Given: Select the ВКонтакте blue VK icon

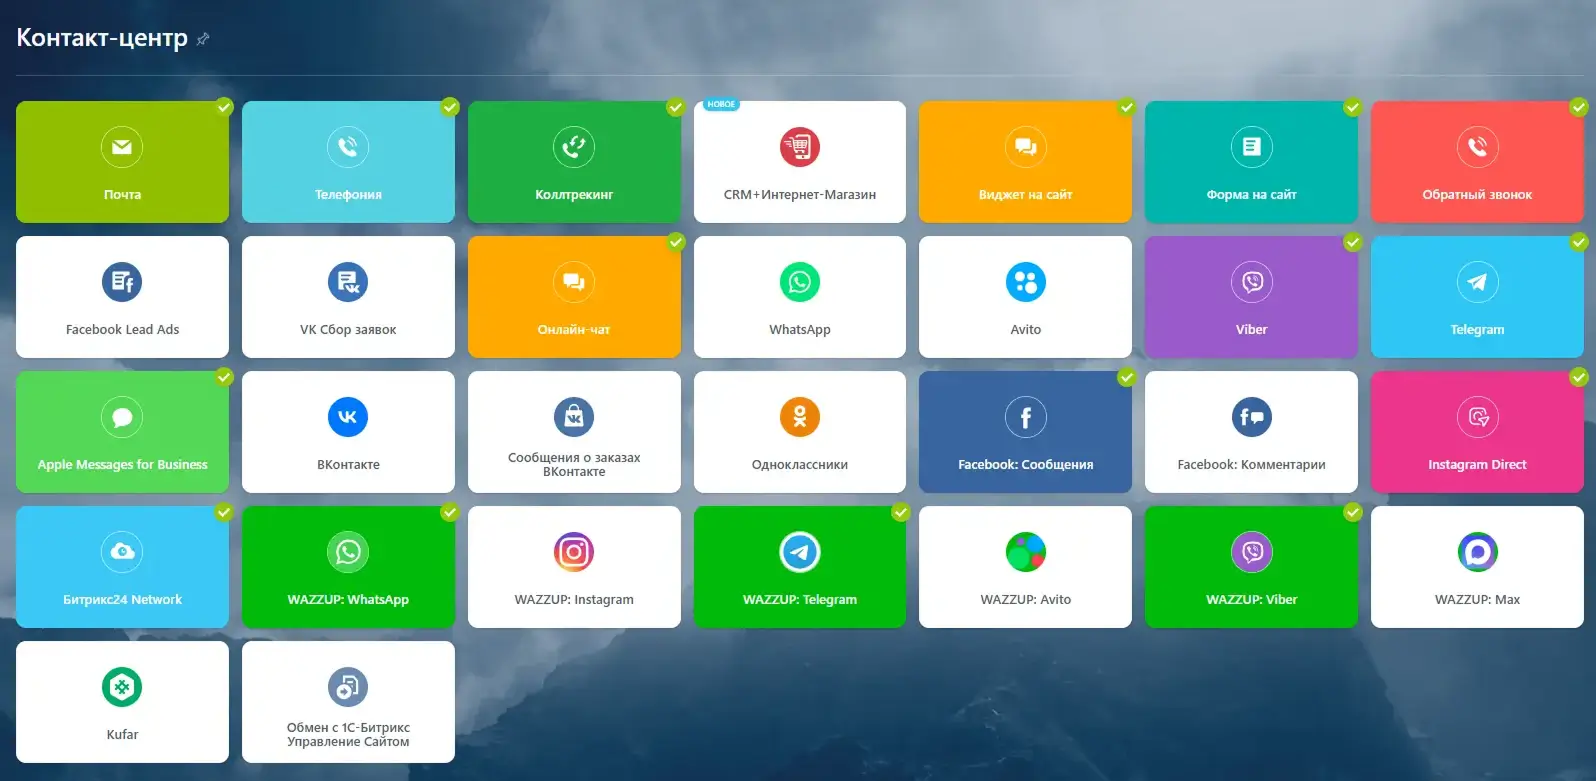Looking at the screenshot, I should [x=348, y=417].
